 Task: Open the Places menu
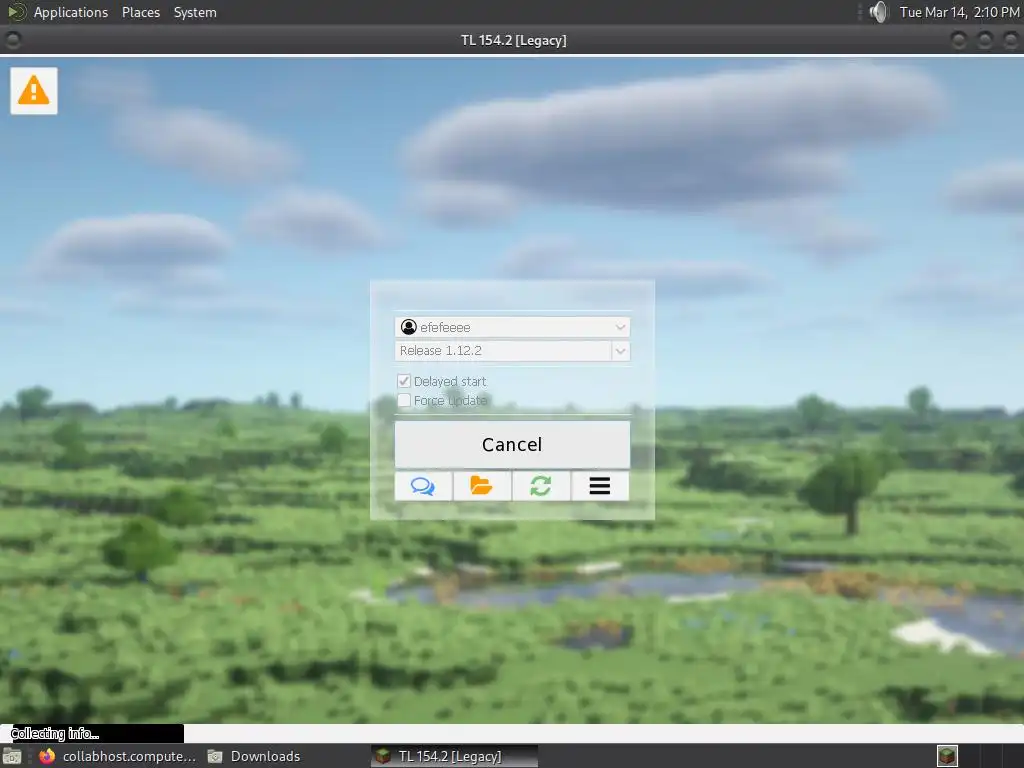click(140, 12)
